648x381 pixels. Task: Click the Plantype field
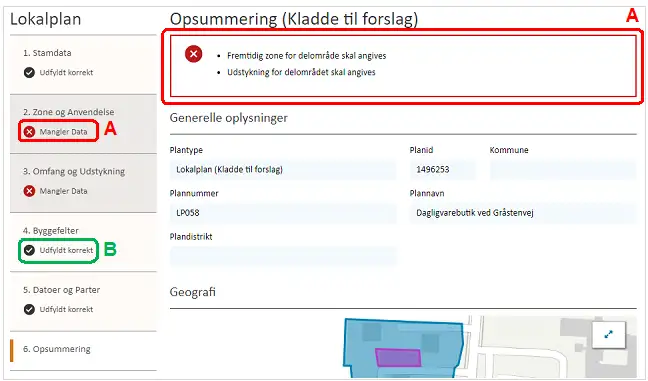[283, 169]
